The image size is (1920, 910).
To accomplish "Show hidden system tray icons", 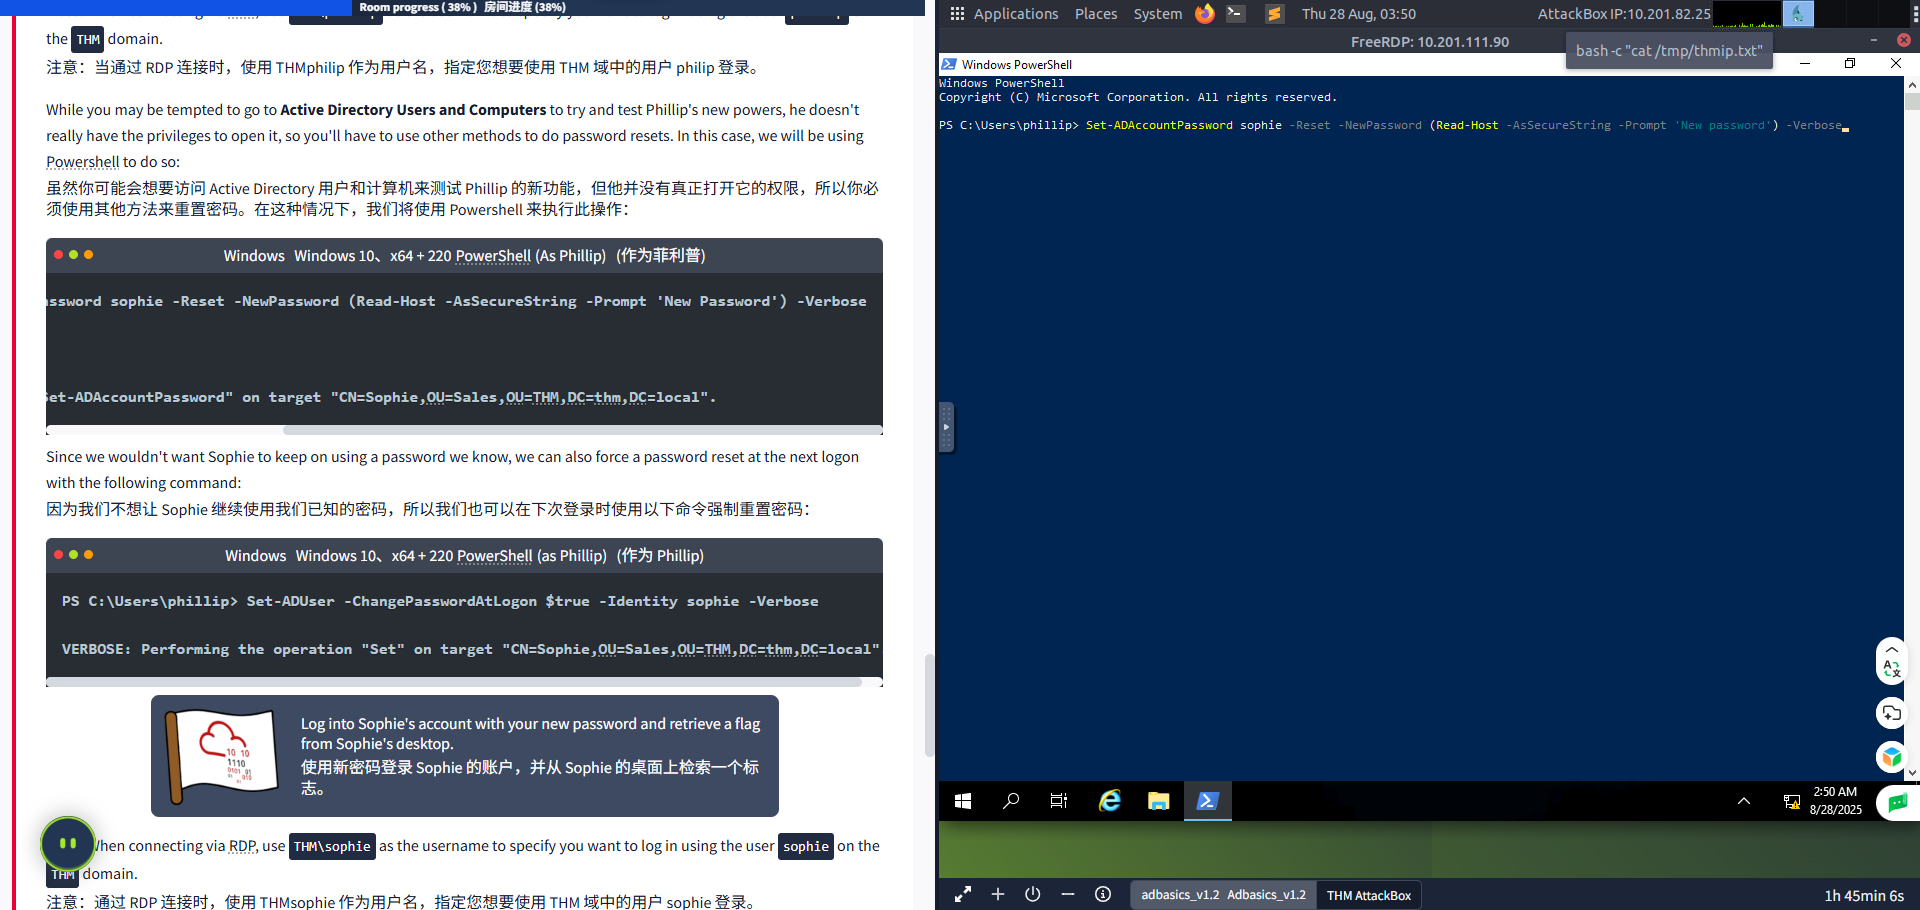I will tap(1744, 801).
